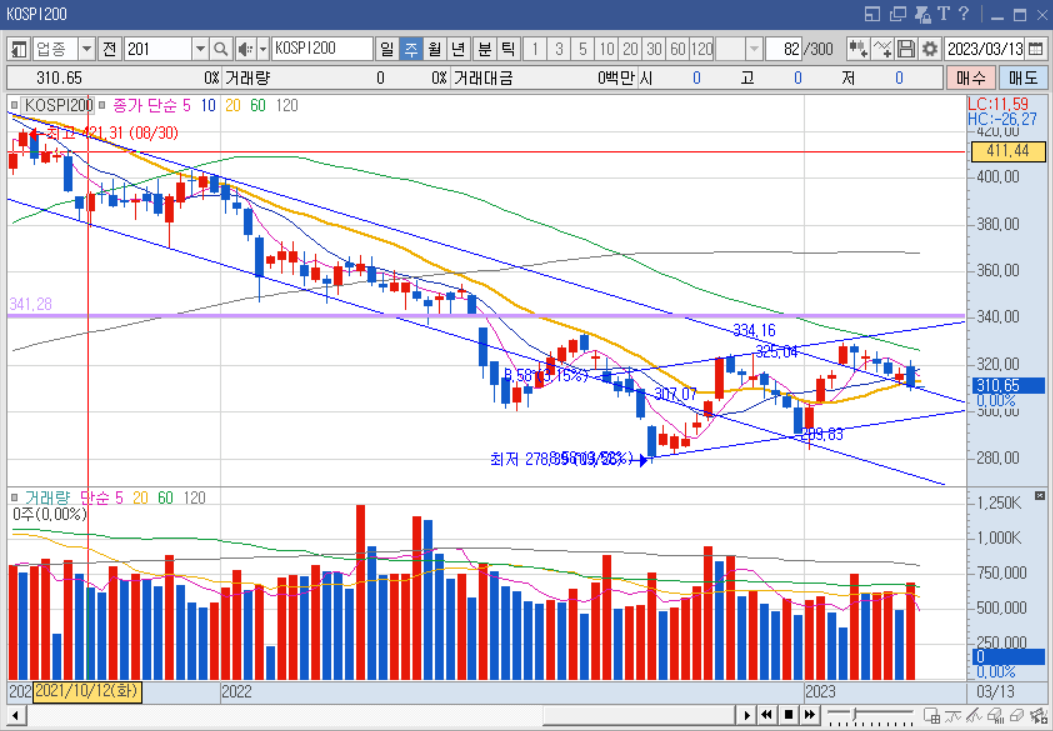Click the single eraser icon
This screenshot has width=1053, height=731.
(1018, 715)
